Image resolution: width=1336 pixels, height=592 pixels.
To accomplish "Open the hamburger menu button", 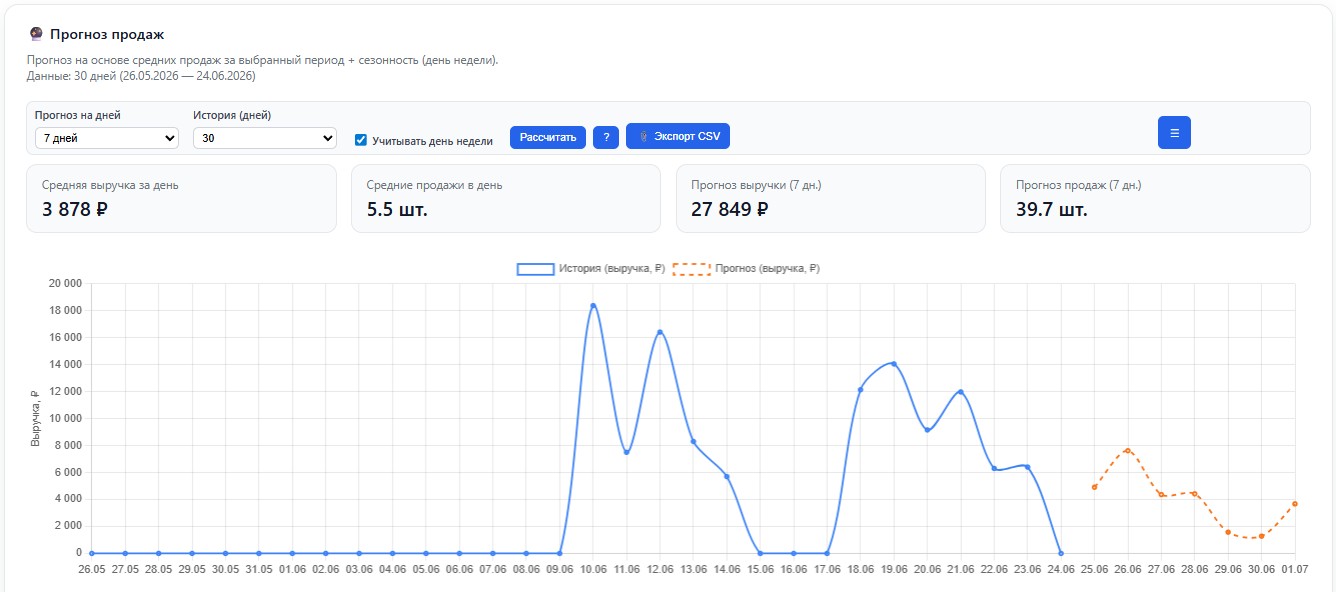I will point(1174,132).
